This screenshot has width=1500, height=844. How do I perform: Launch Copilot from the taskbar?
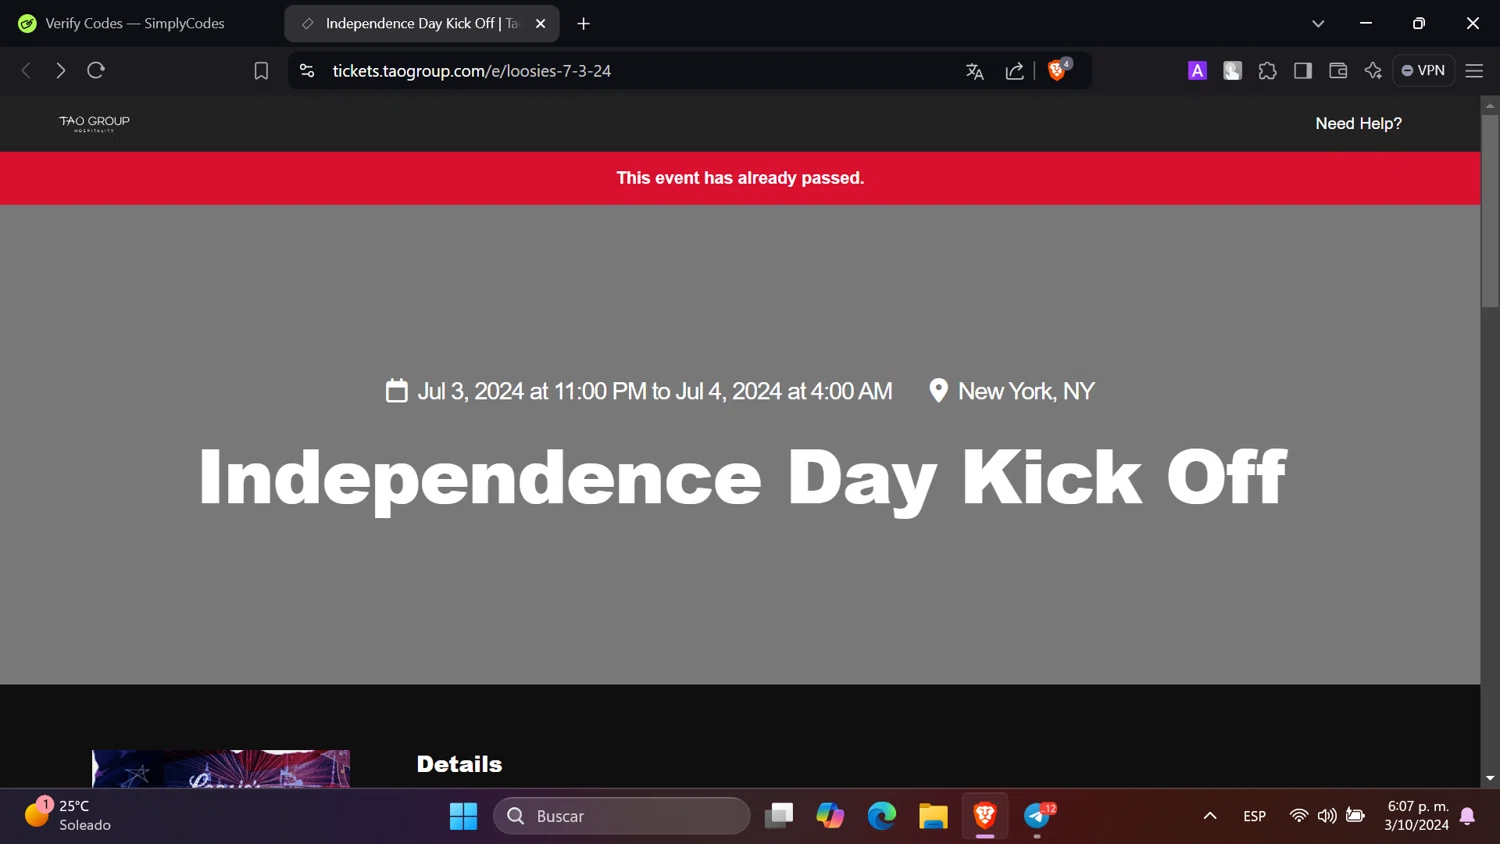click(830, 816)
